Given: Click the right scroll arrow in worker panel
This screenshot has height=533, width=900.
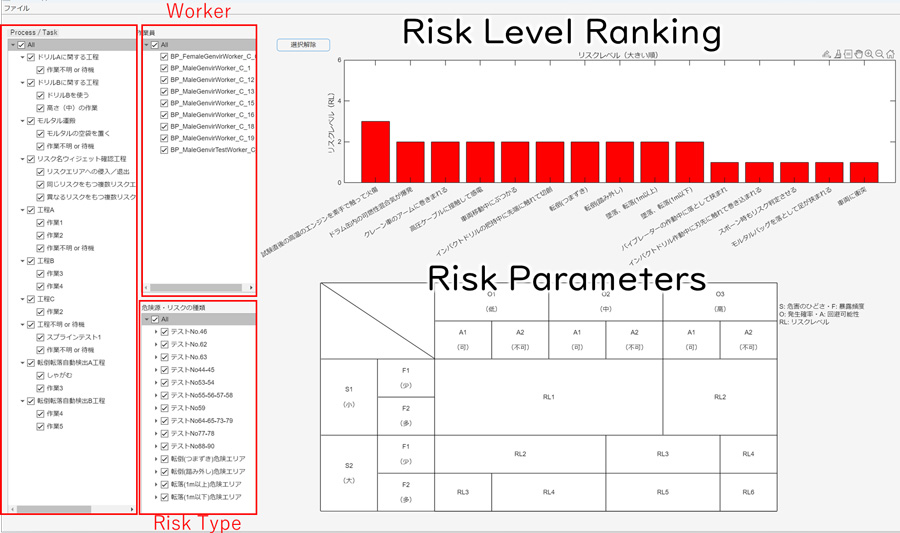Looking at the screenshot, I should (x=251, y=287).
